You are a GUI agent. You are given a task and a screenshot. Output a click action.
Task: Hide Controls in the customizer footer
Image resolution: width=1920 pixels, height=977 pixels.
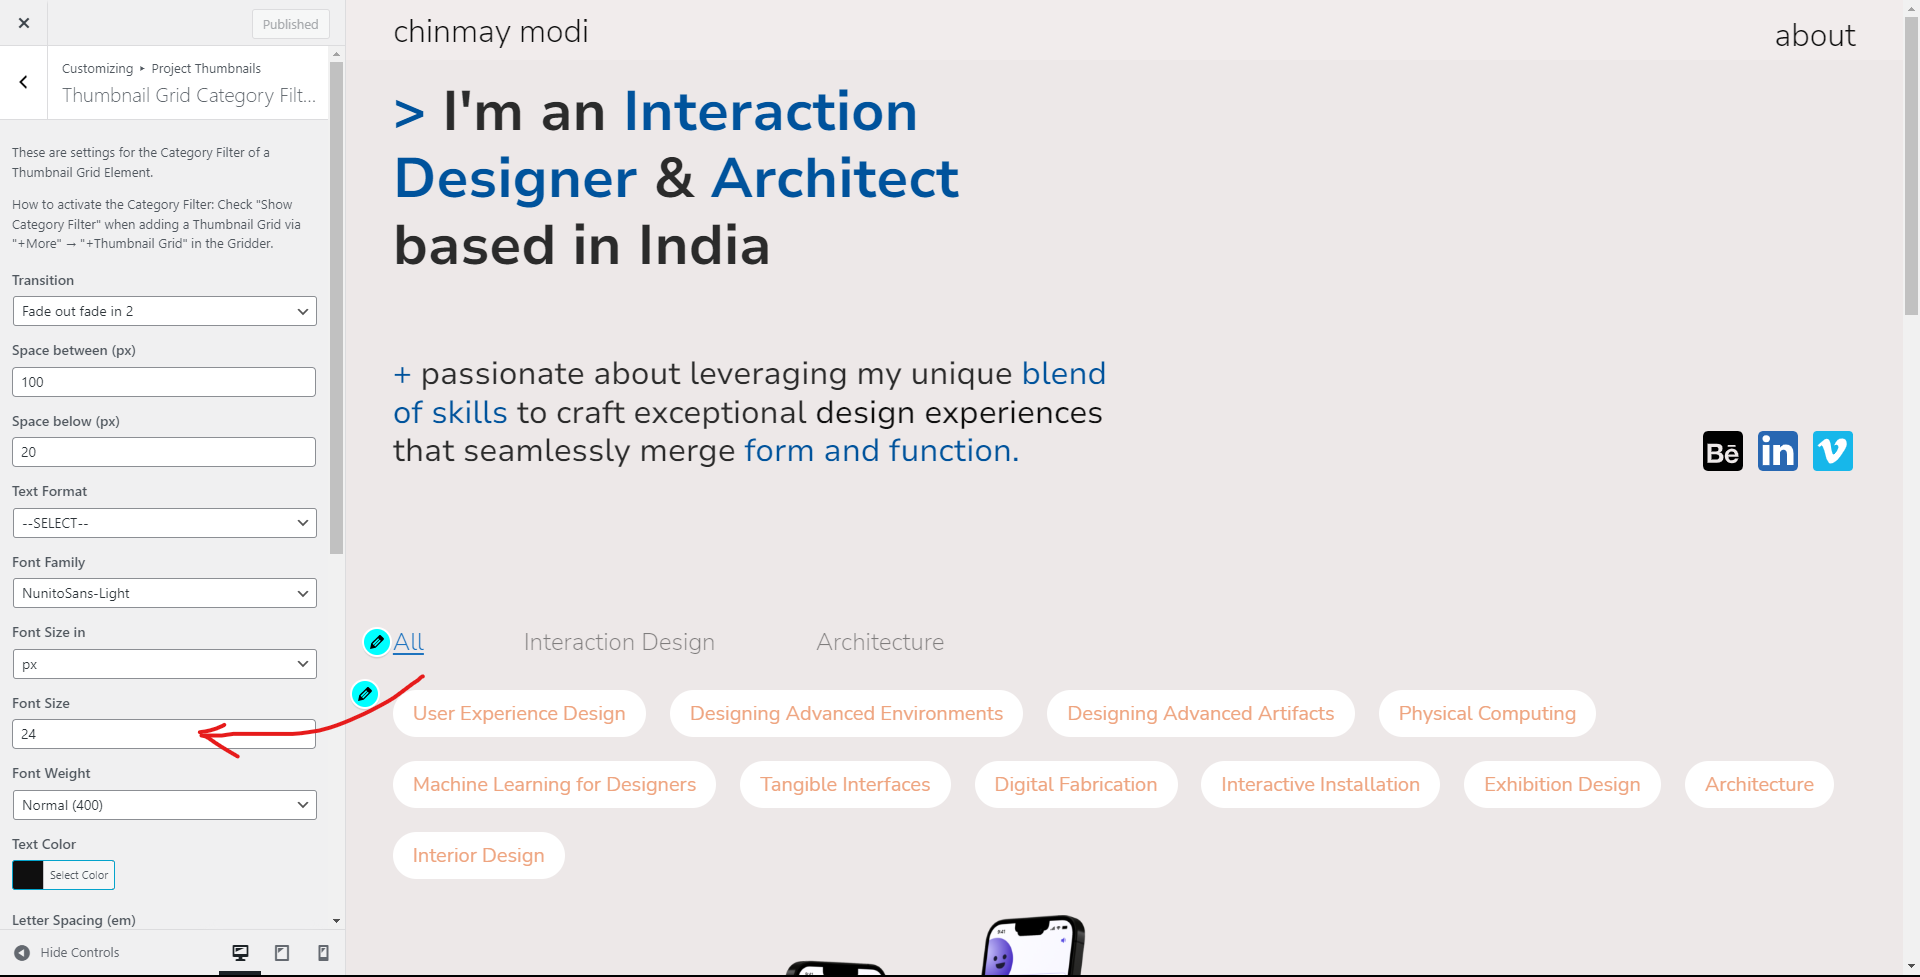click(68, 953)
